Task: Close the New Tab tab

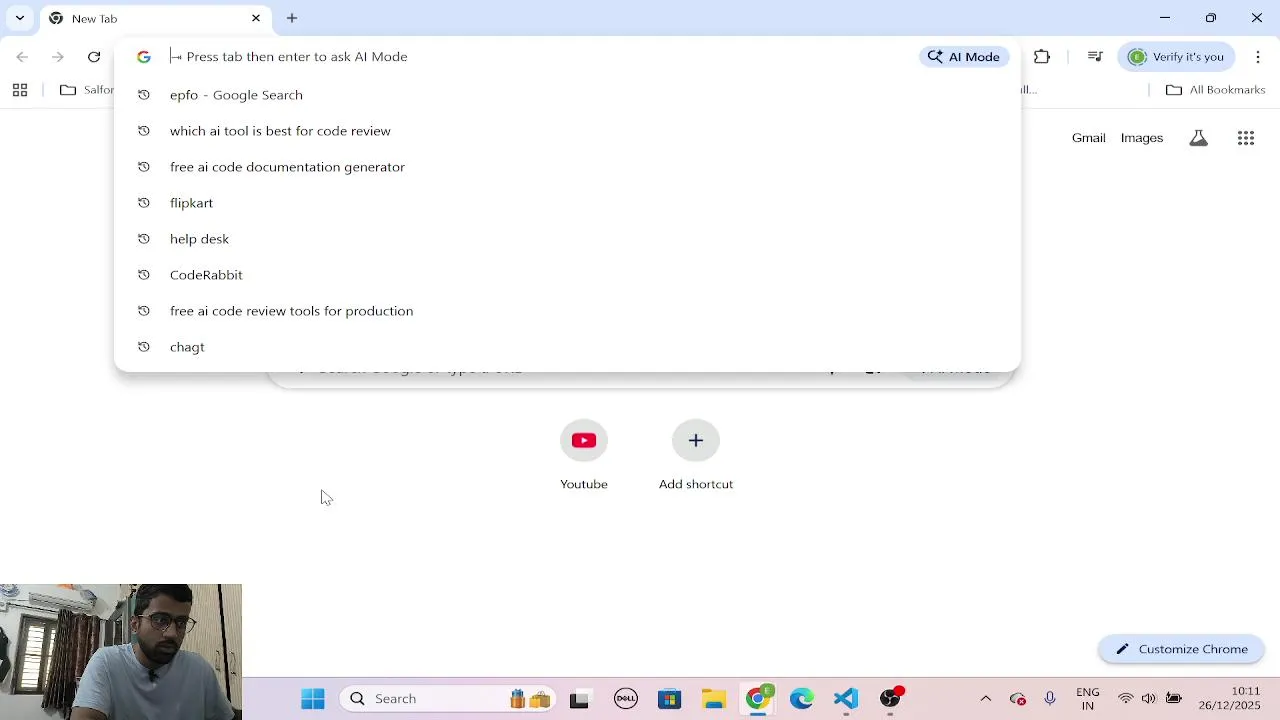Action: pyautogui.click(x=255, y=18)
